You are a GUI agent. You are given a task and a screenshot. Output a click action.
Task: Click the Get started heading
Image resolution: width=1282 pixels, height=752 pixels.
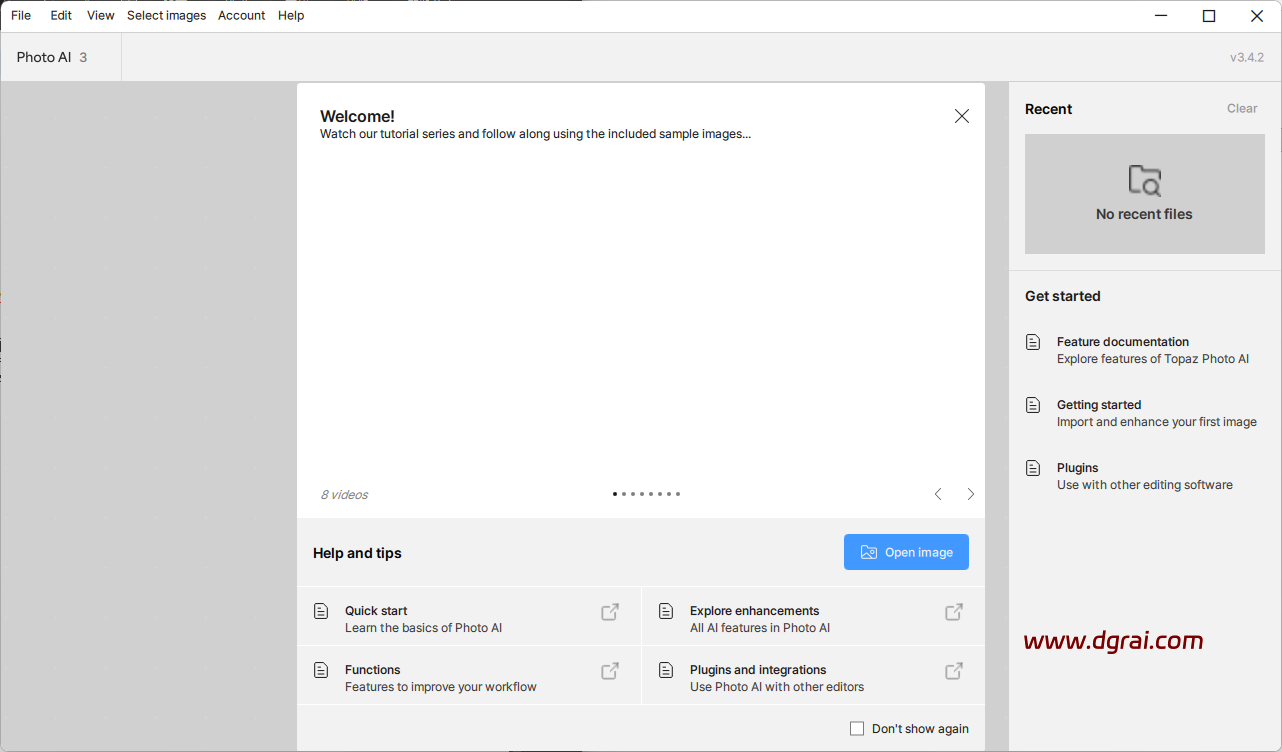1062,296
